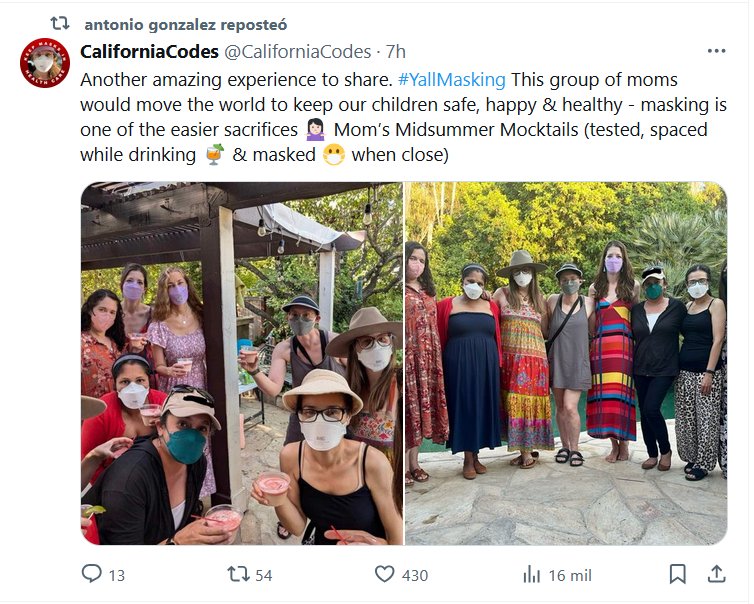Open the three-dot more options menu
754x604 pixels.
716,51
